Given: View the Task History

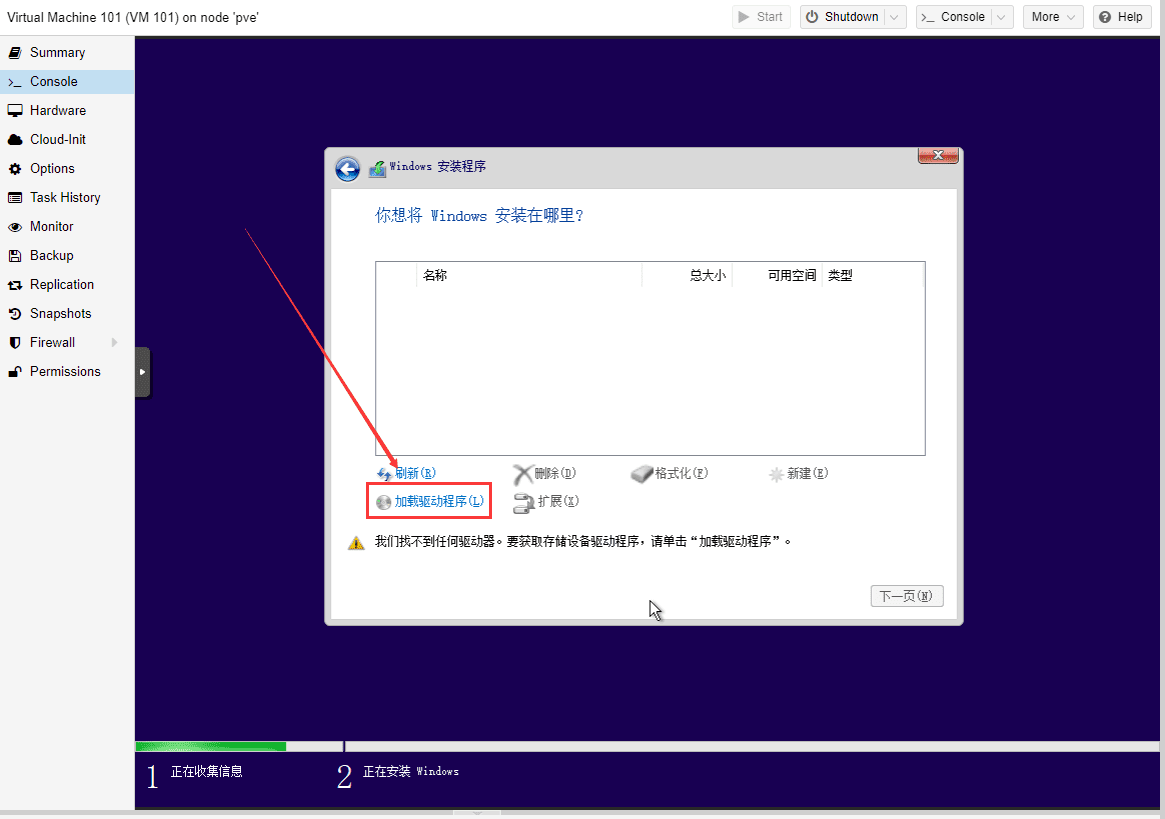Looking at the screenshot, I should pyautogui.click(x=67, y=198).
